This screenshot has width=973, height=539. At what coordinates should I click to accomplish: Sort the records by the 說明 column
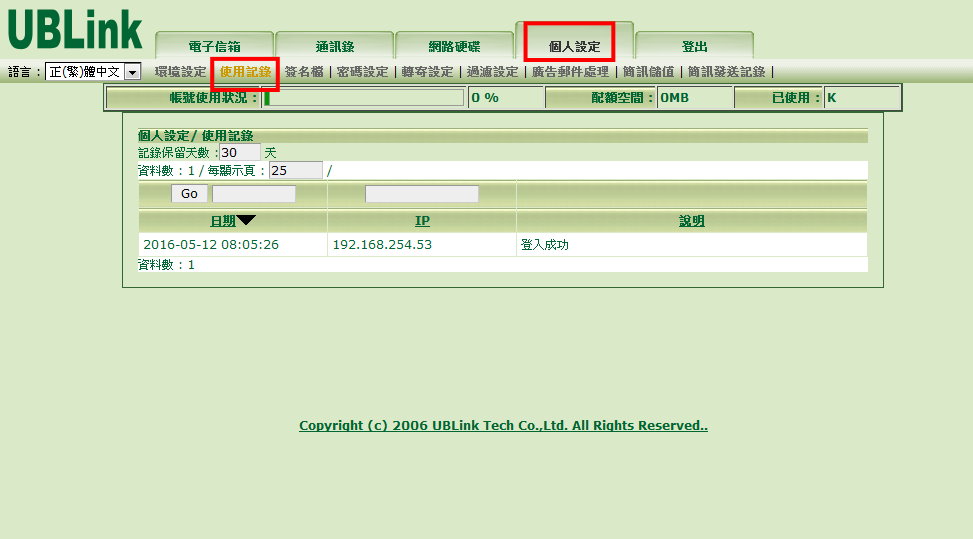691,221
